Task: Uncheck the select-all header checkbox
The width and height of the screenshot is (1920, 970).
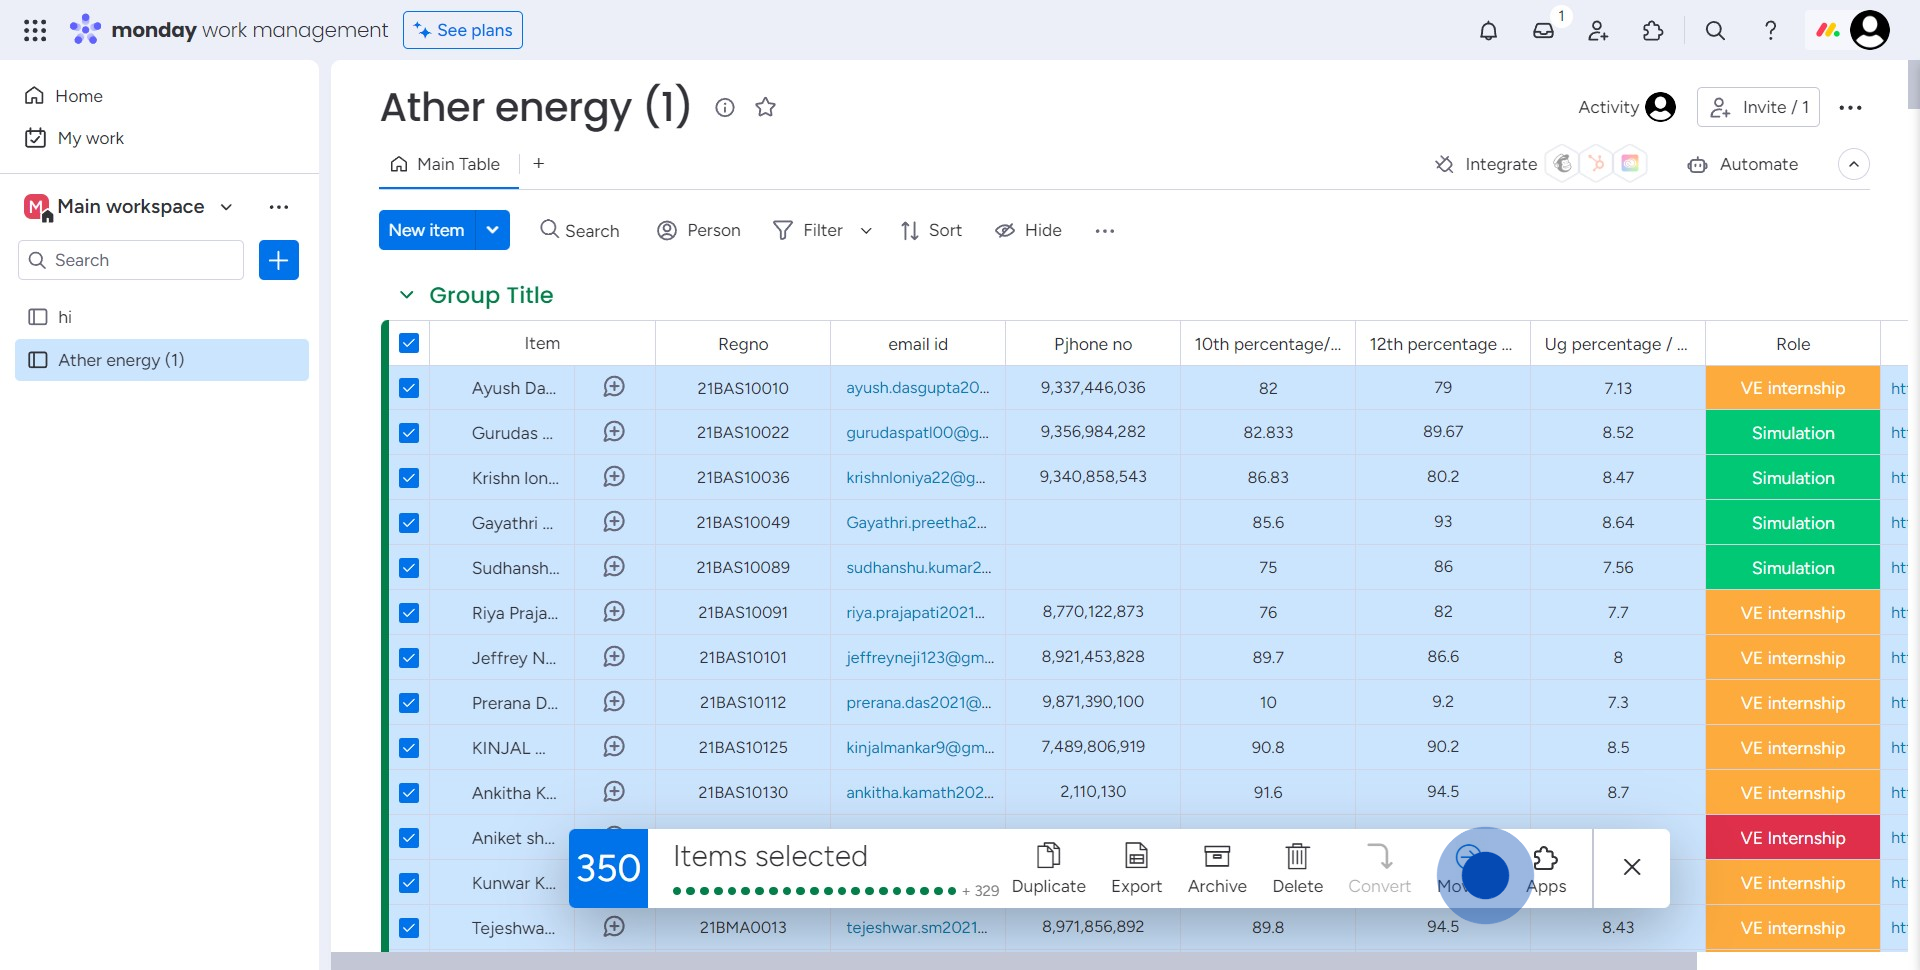Action: (409, 343)
